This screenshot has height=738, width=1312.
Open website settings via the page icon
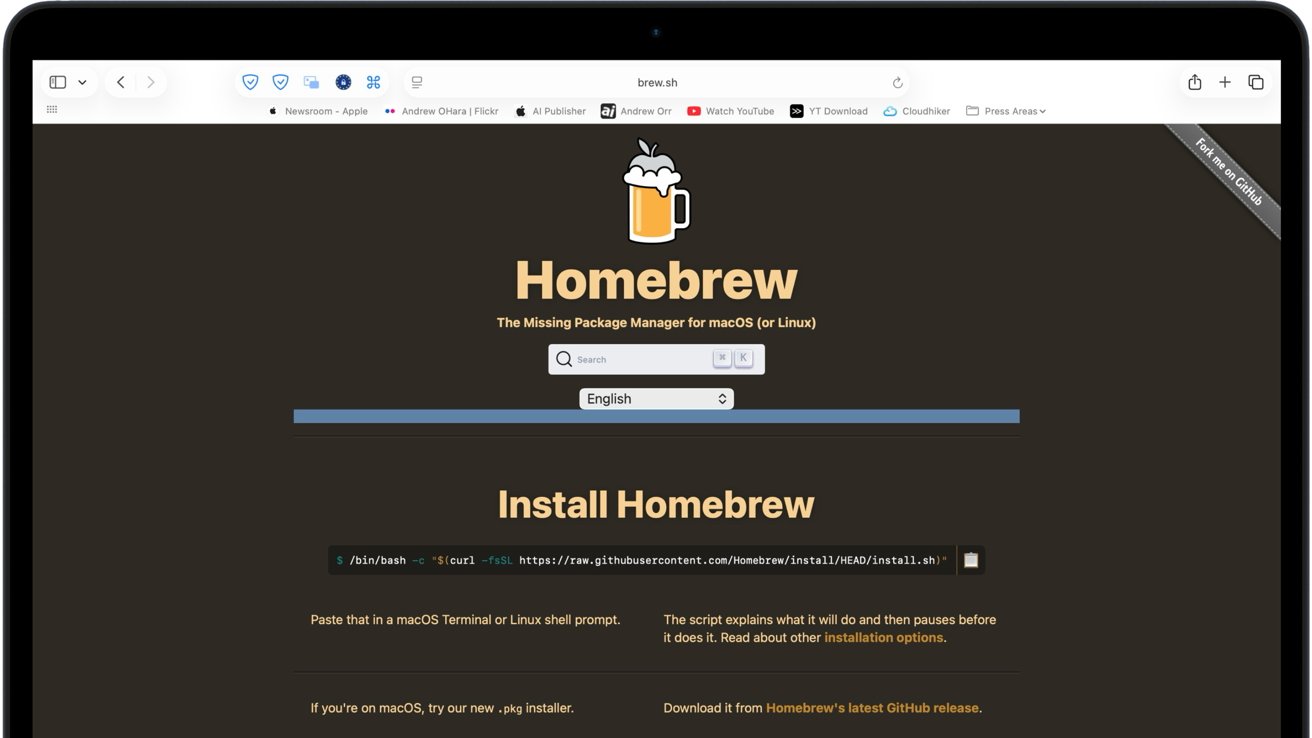pos(416,82)
